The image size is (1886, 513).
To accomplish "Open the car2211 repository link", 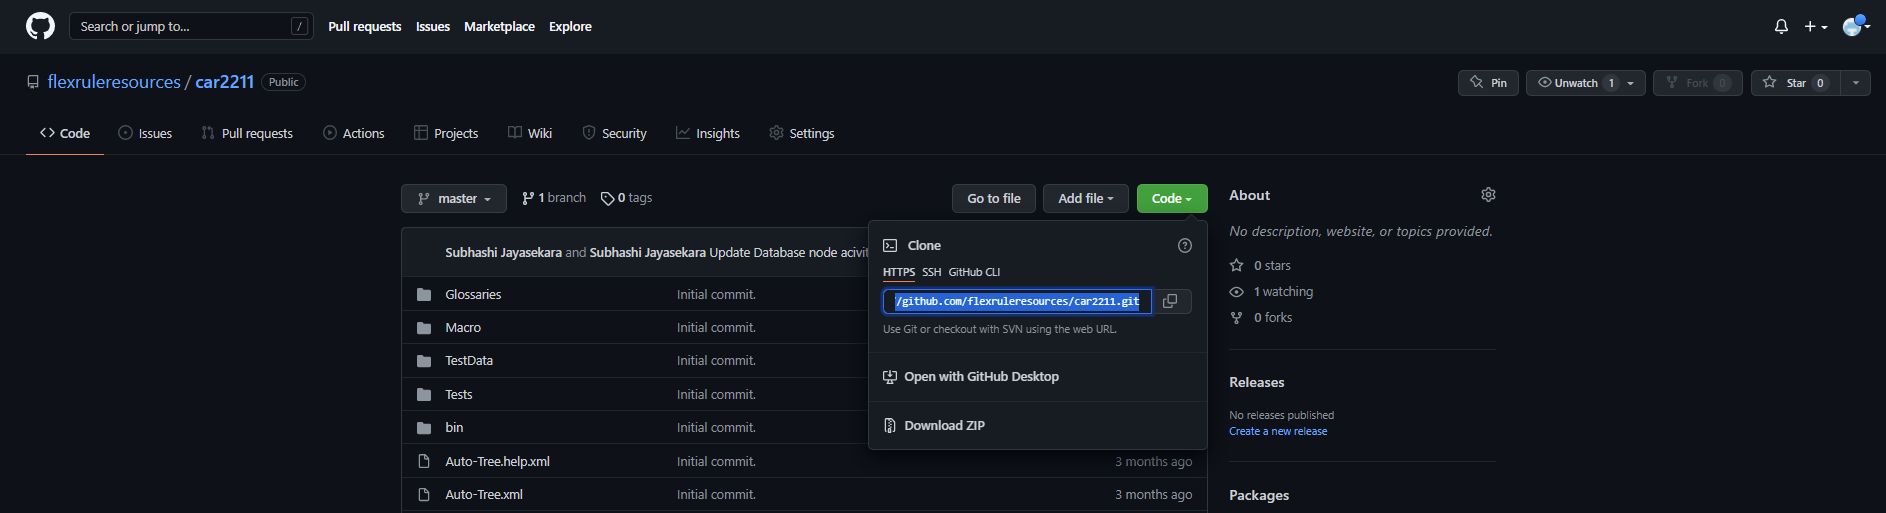I will point(225,82).
